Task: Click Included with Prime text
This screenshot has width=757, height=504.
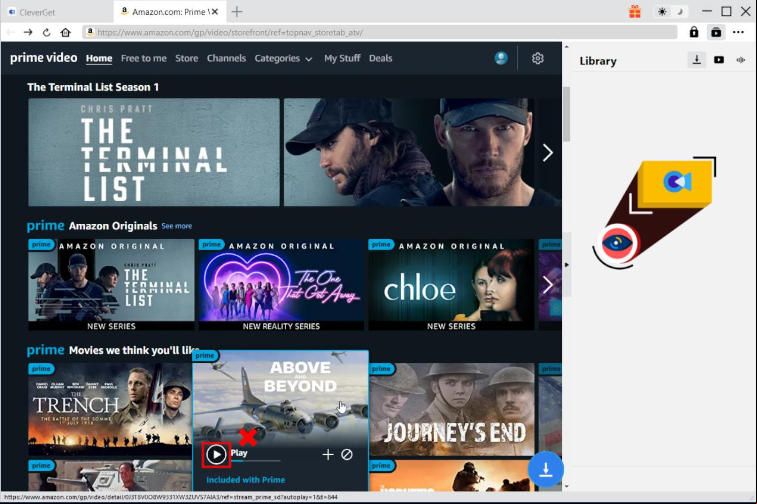Action: (x=246, y=480)
